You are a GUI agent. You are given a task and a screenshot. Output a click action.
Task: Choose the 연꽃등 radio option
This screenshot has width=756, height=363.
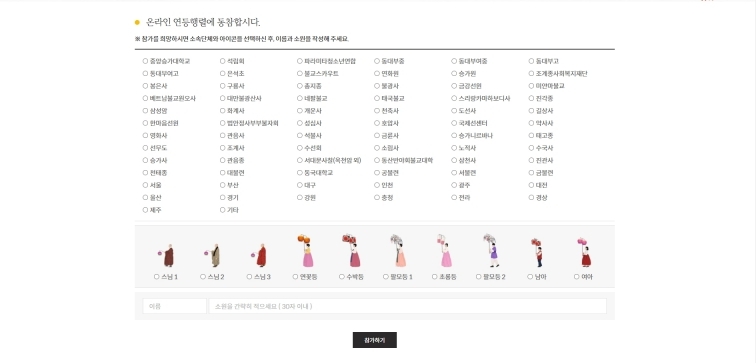[x=295, y=277]
